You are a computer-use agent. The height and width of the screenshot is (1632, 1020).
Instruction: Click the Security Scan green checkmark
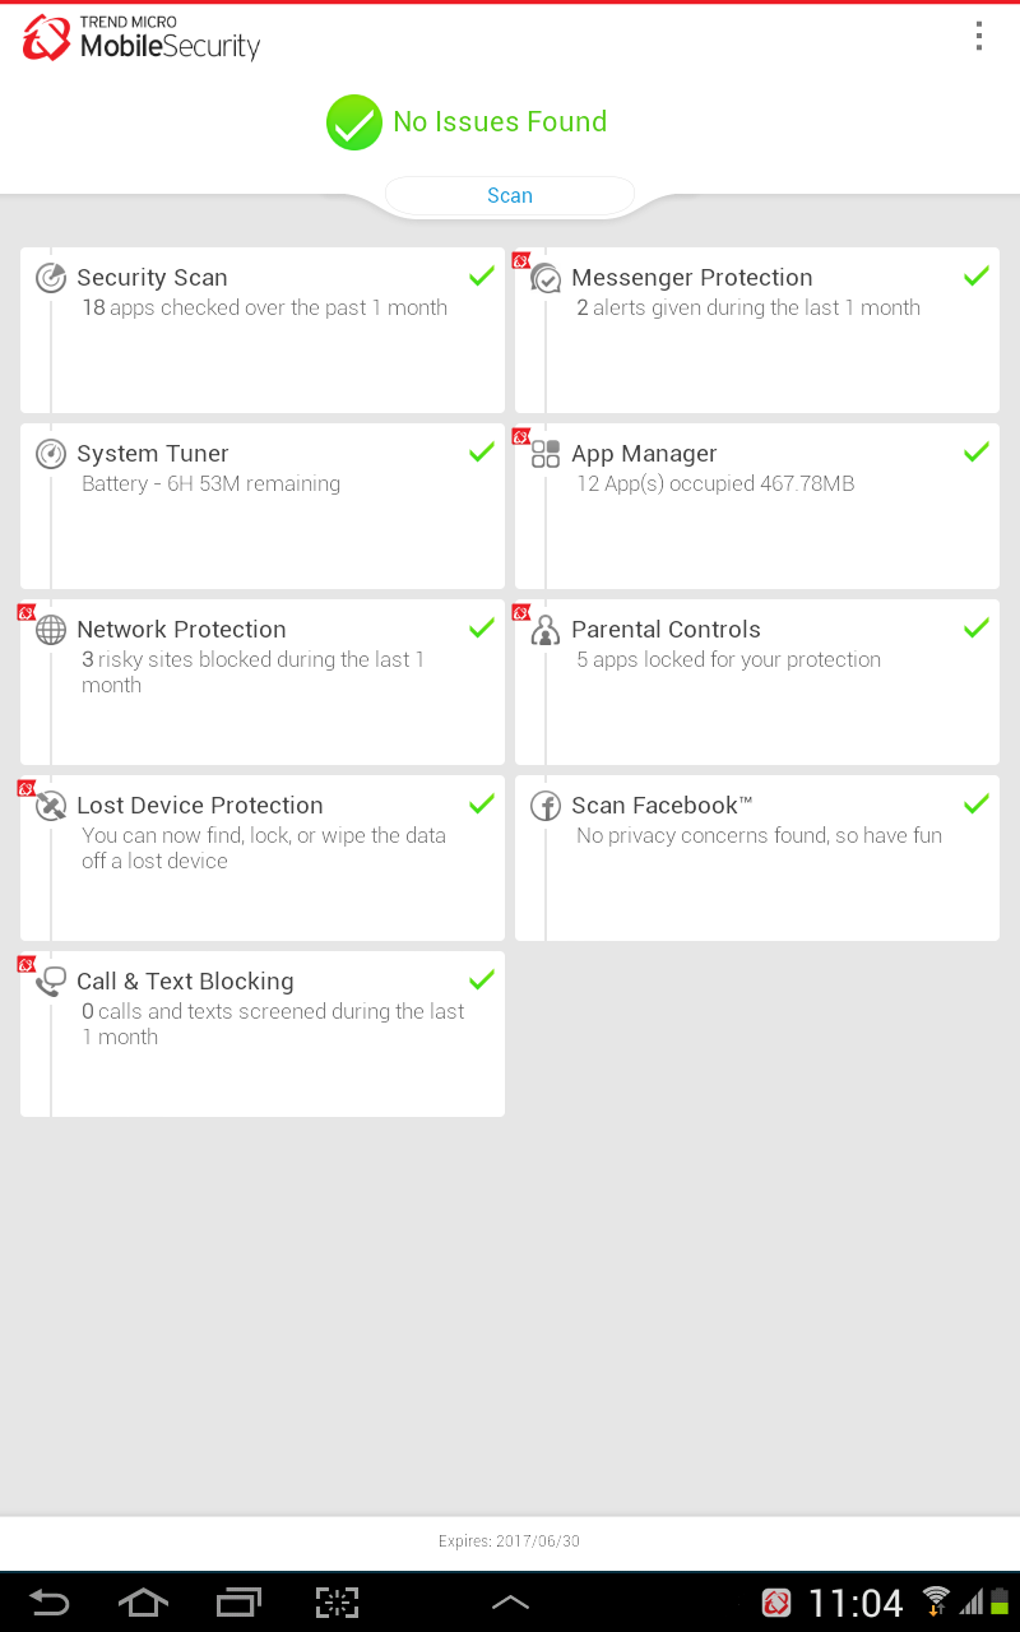pyautogui.click(x=482, y=276)
